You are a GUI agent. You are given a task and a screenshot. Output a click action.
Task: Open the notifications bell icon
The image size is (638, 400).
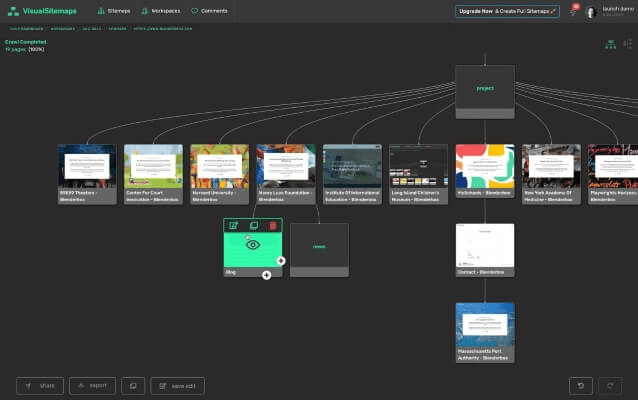point(573,11)
